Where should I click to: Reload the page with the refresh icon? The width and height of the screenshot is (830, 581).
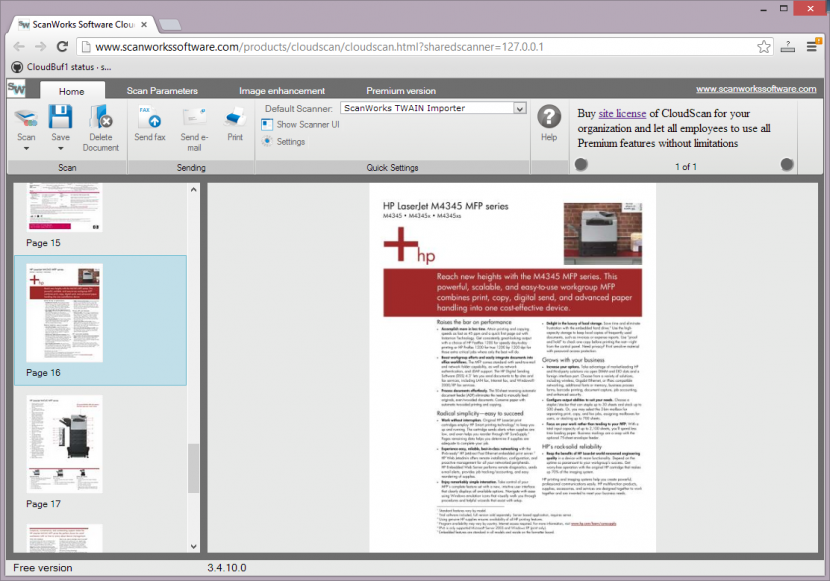tap(63, 46)
